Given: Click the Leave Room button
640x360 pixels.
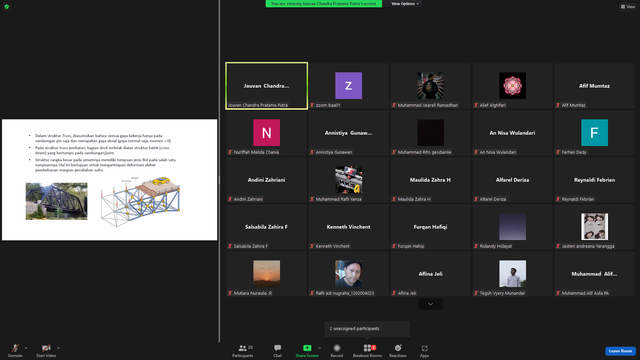Looking at the screenshot, I should [620, 351].
